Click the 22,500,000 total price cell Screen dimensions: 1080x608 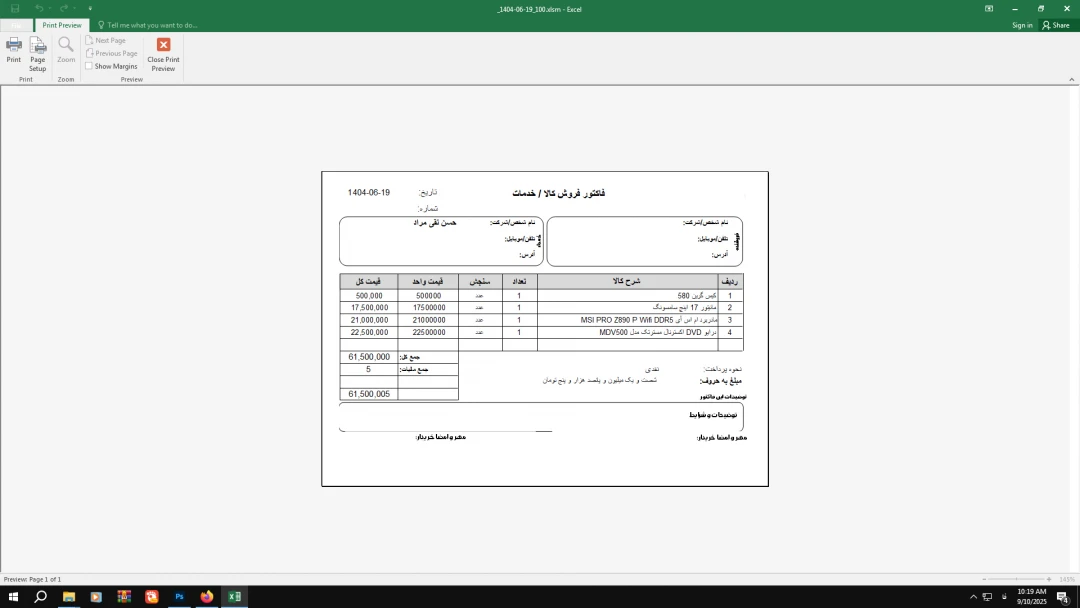pos(369,333)
